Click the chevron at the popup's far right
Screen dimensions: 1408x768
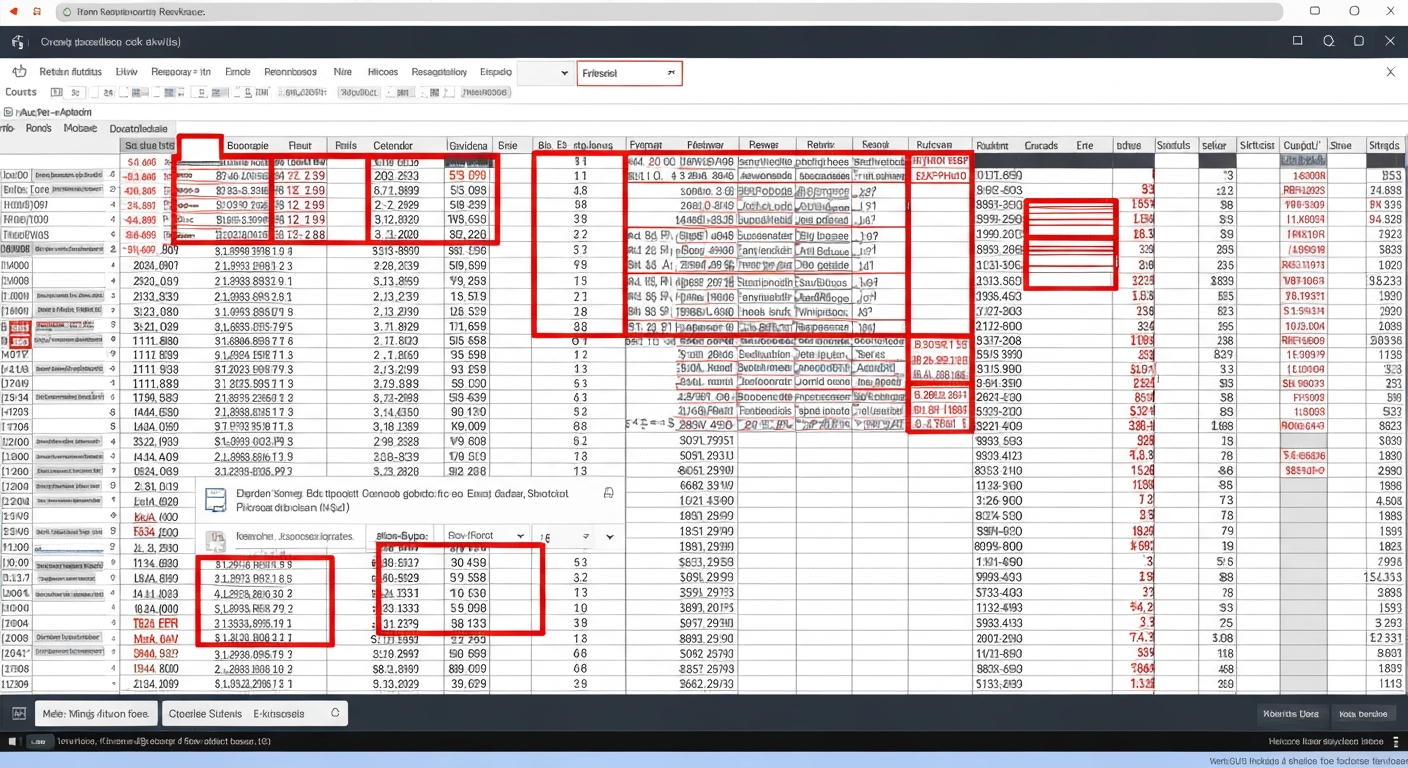click(609, 537)
